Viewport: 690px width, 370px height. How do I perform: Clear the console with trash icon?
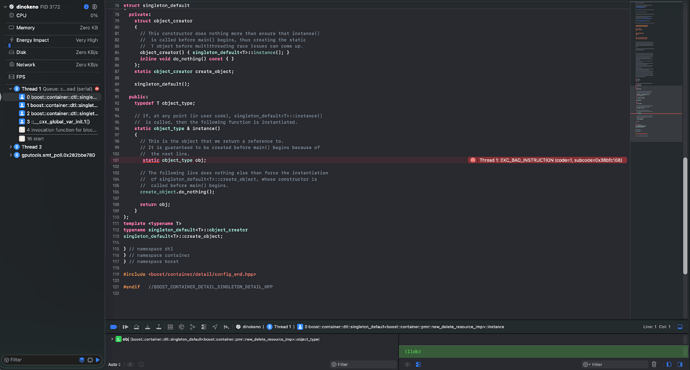654,364
